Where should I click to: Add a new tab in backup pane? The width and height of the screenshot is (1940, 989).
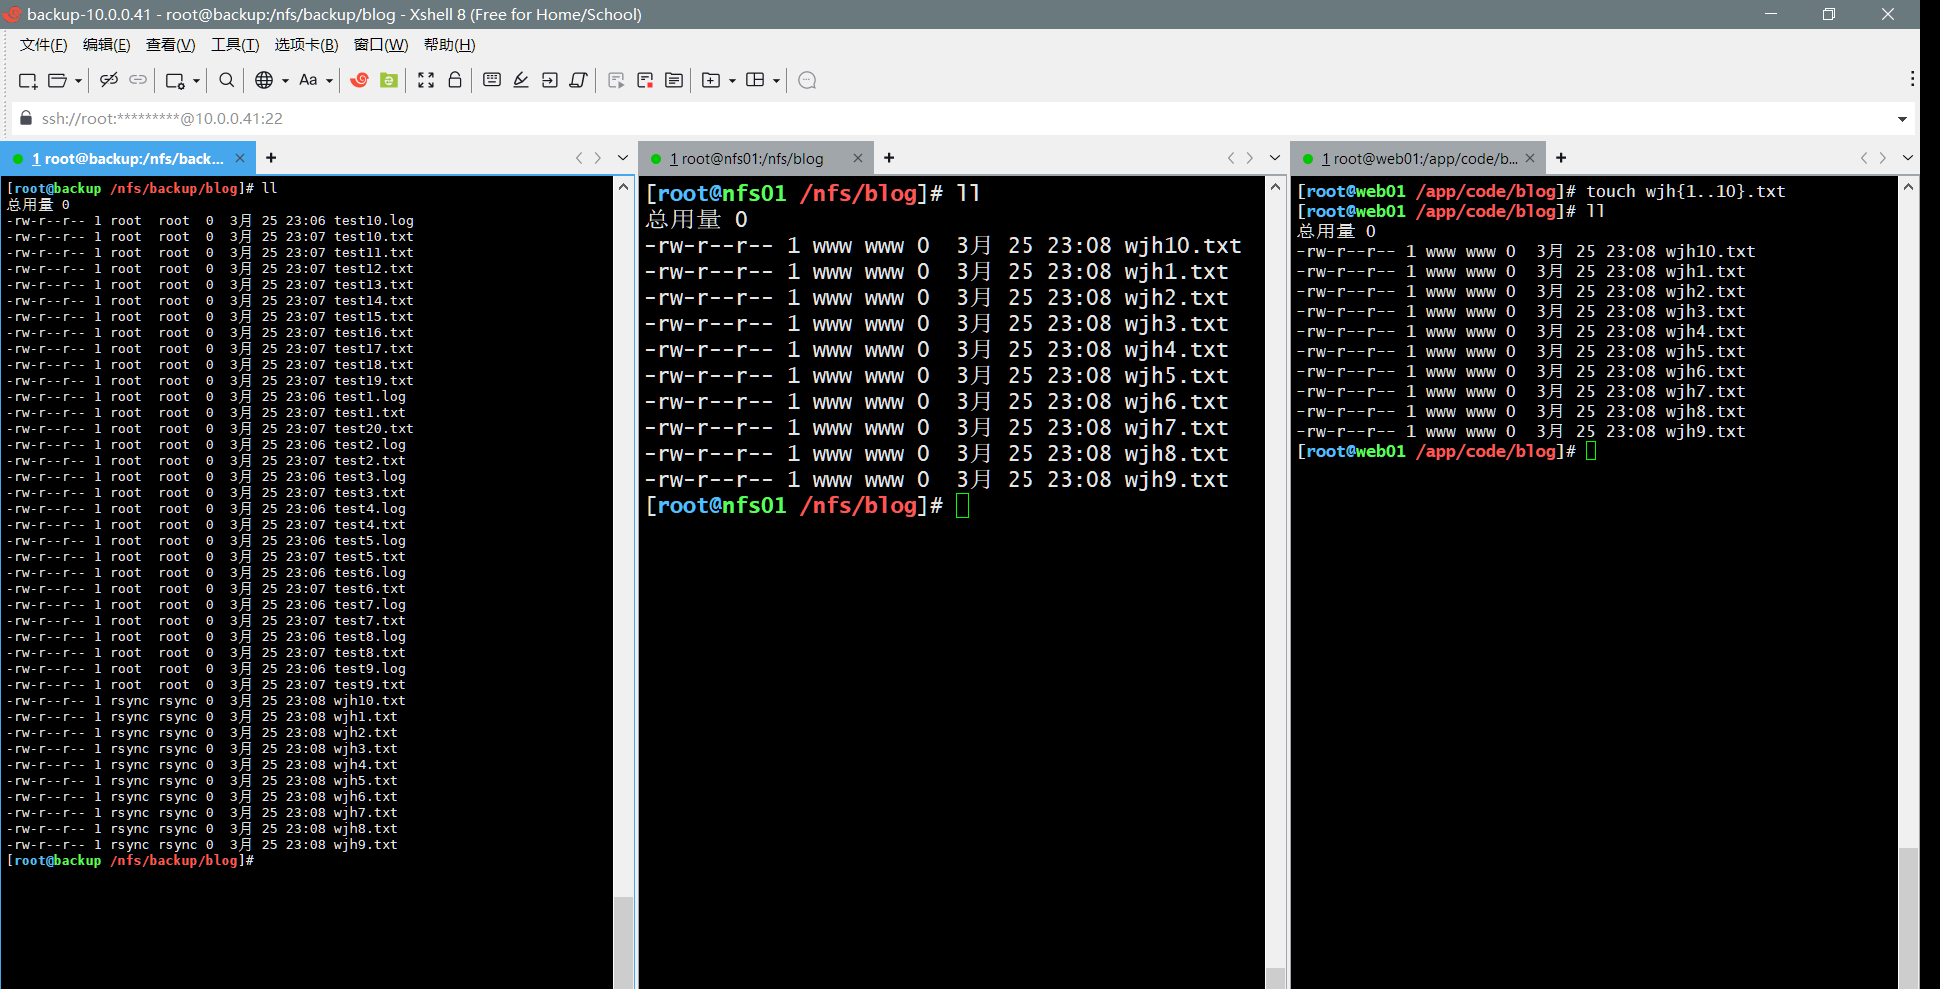tap(271, 158)
